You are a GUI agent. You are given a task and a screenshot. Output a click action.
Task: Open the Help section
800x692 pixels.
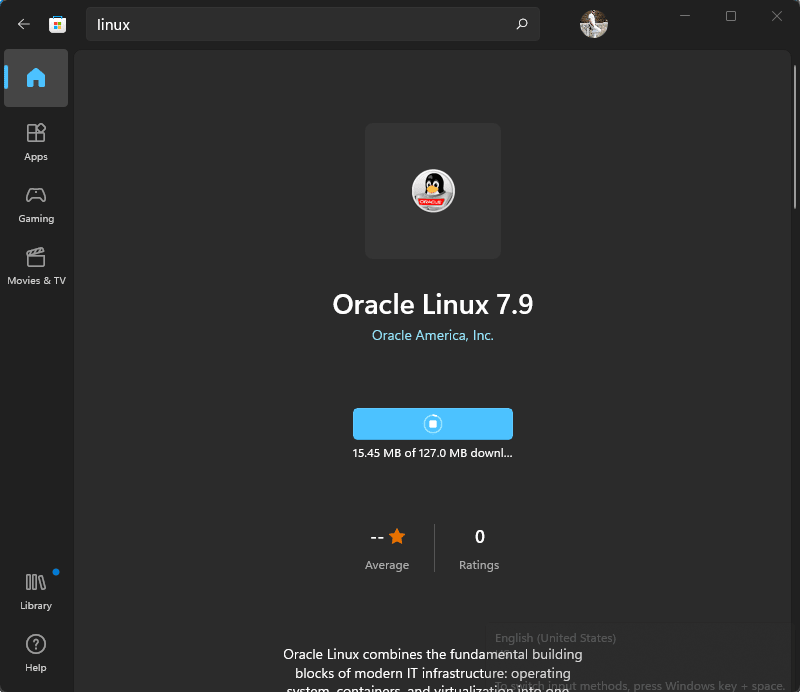coord(36,653)
